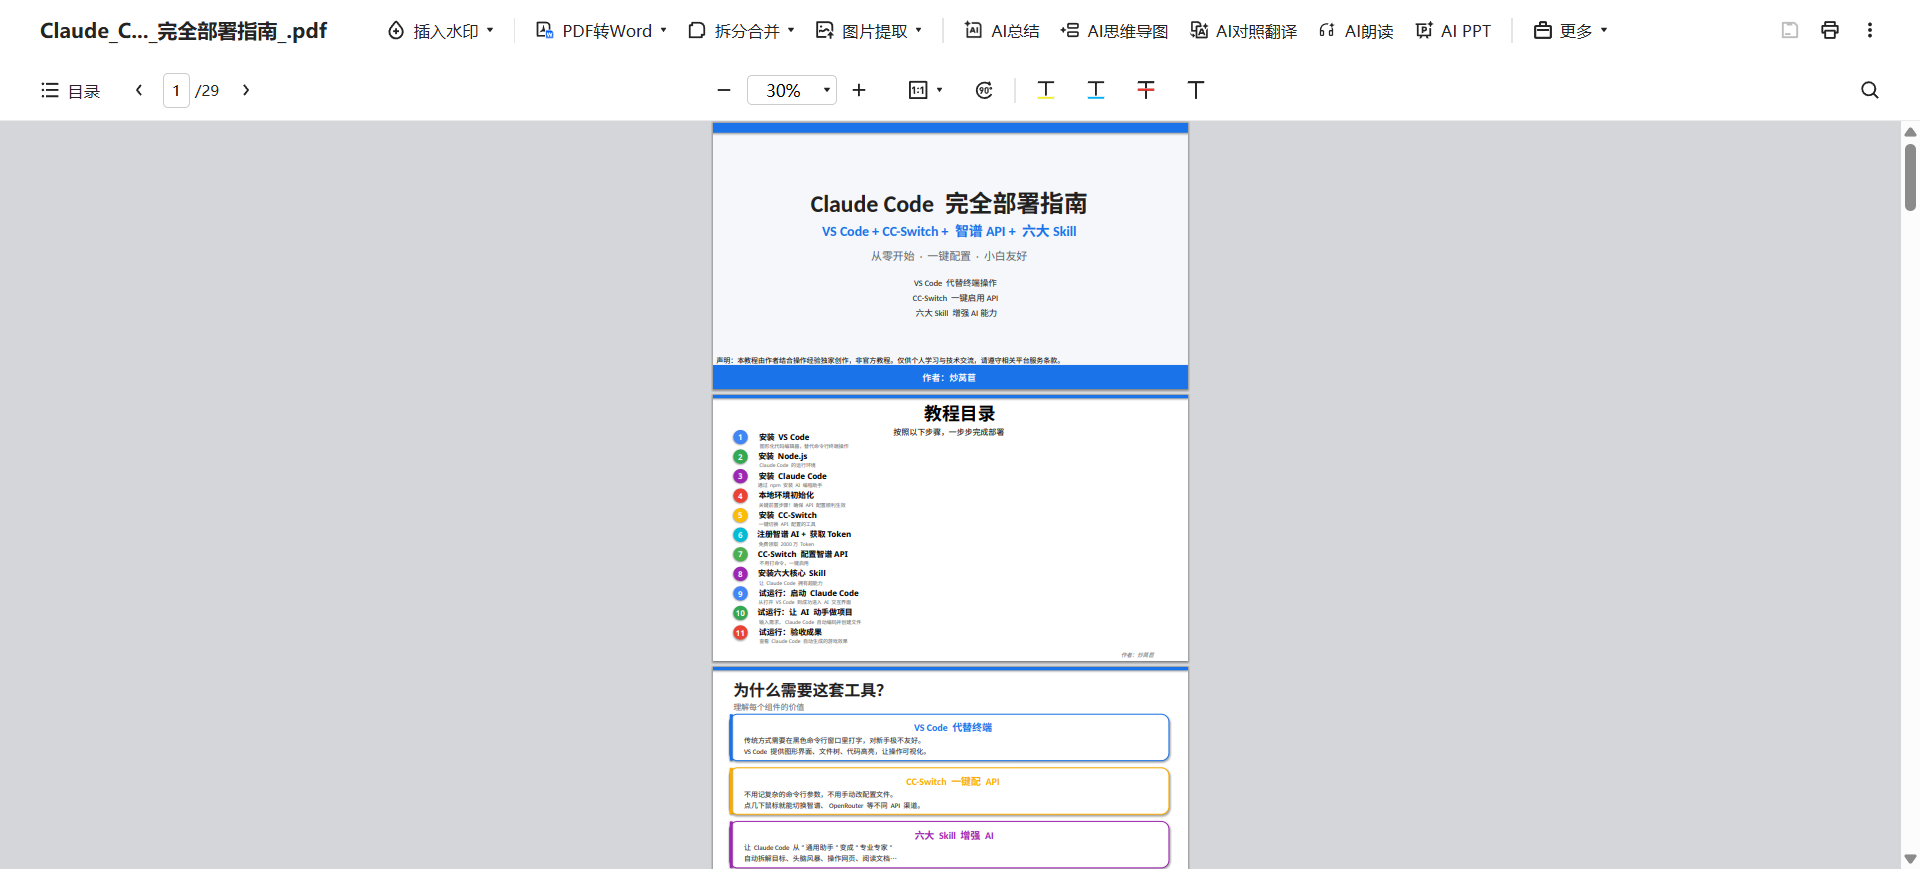Rotate the page 90 degrees
The image size is (1920, 869).
[984, 90]
